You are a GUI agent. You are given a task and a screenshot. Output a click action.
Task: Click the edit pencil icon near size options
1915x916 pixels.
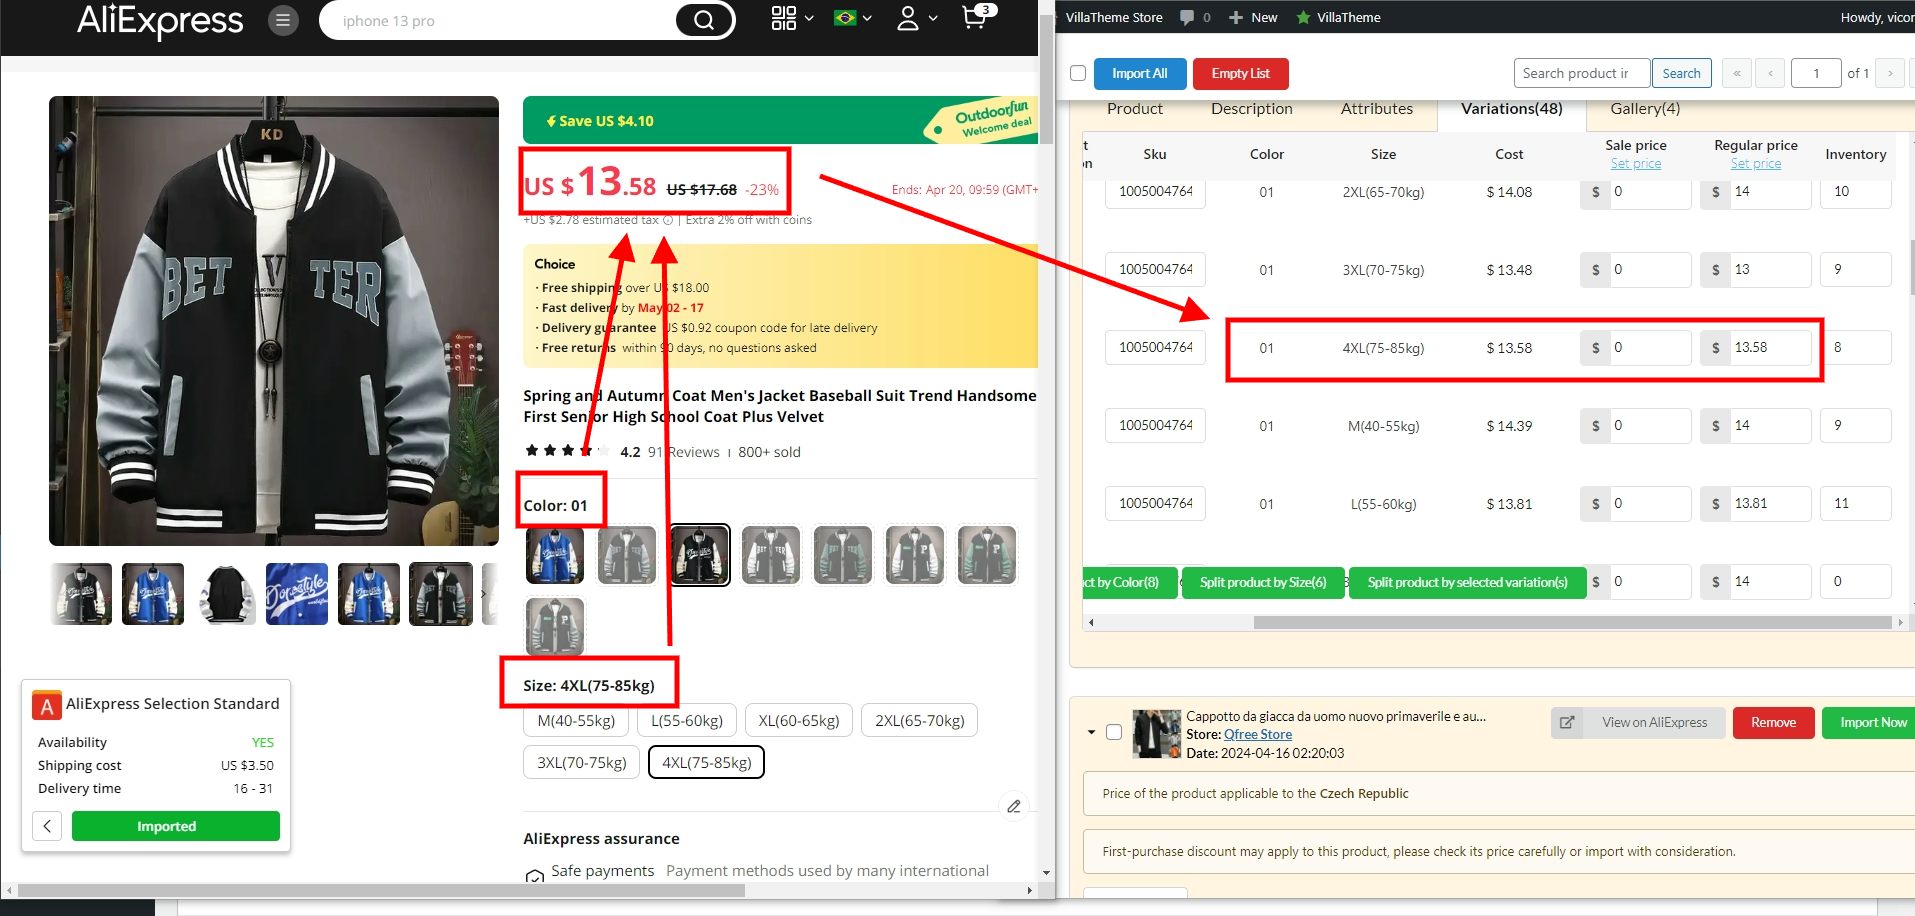click(x=1014, y=806)
